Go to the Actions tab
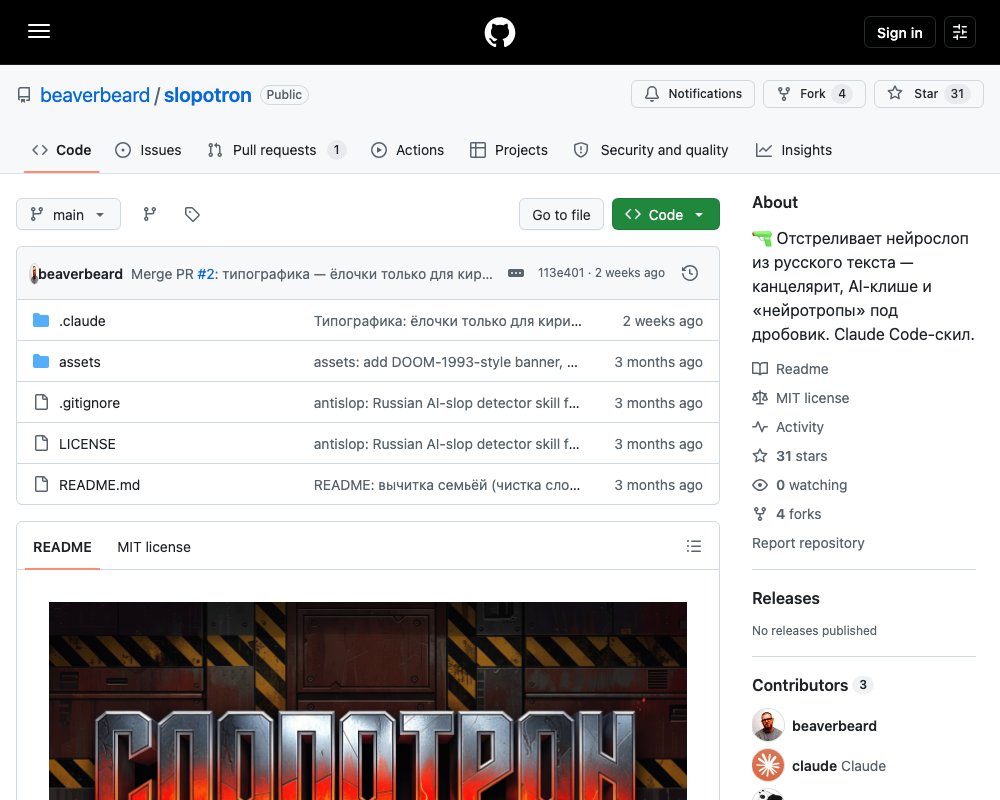Screen dimensions: 1000x800 (408, 150)
